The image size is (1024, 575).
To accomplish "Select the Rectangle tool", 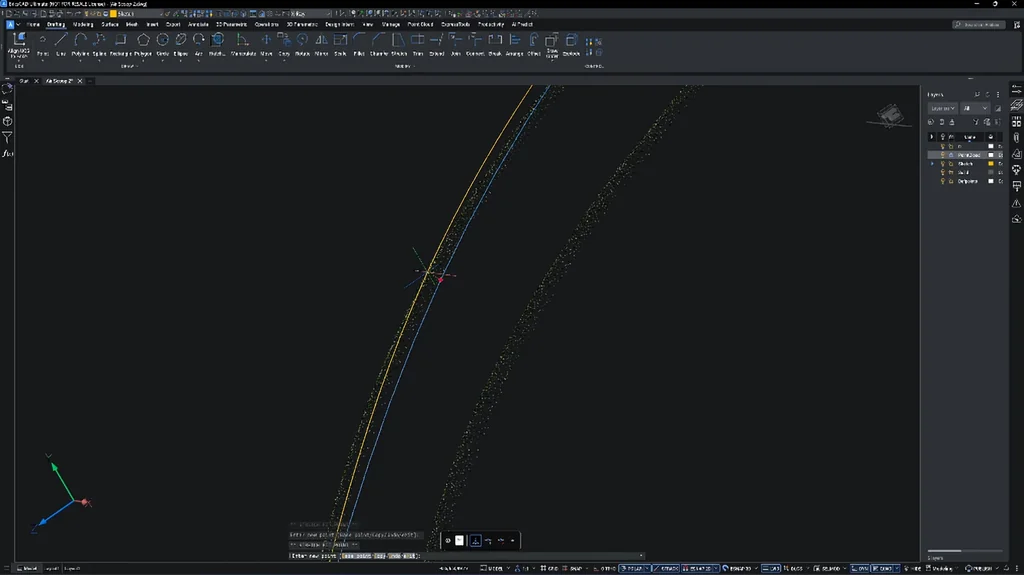I will (x=120, y=44).
